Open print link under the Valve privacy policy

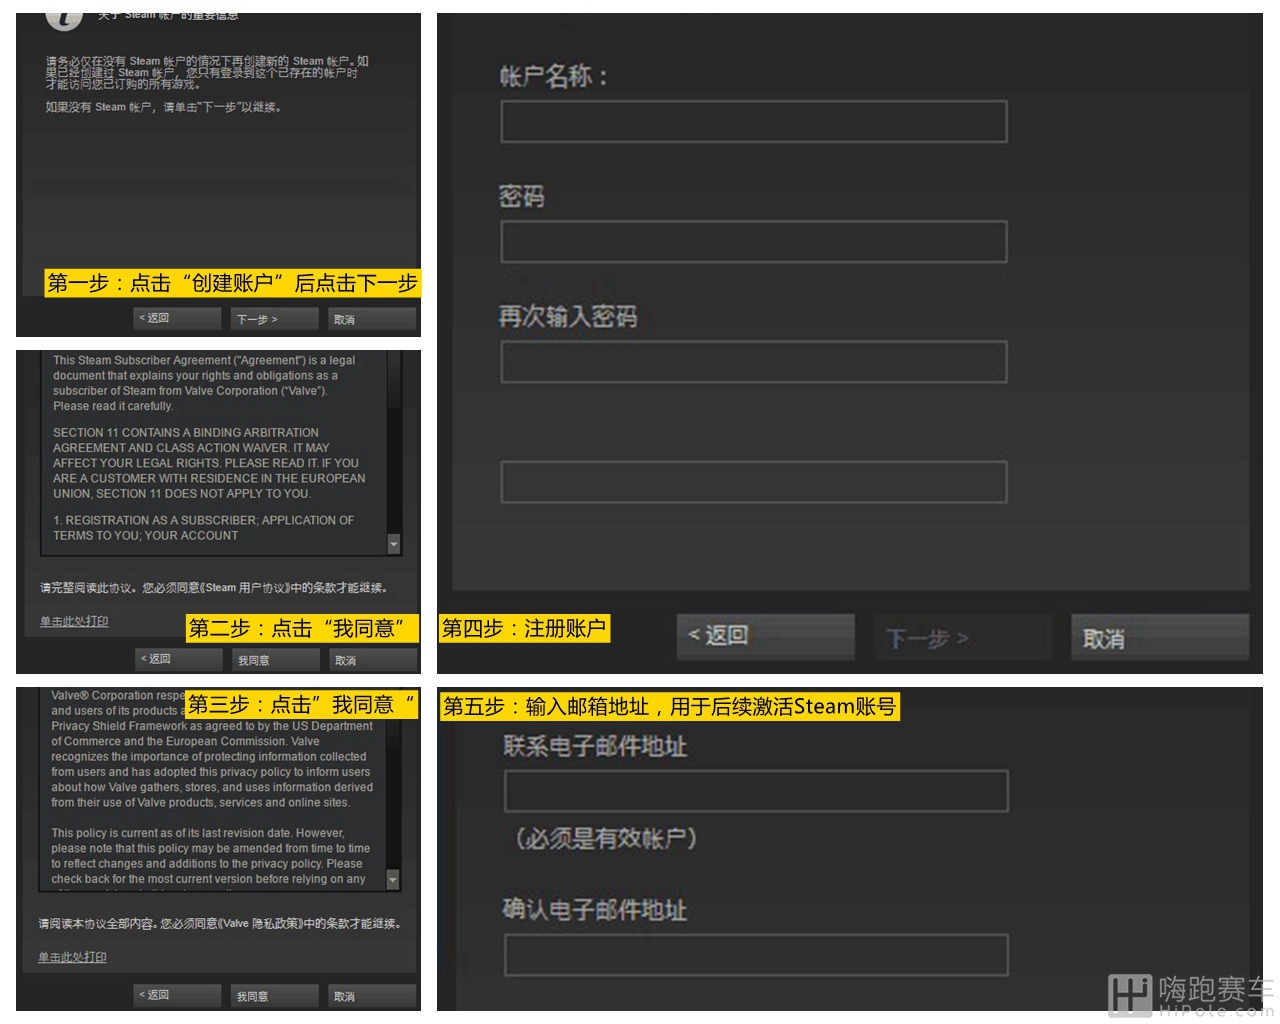[72, 957]
